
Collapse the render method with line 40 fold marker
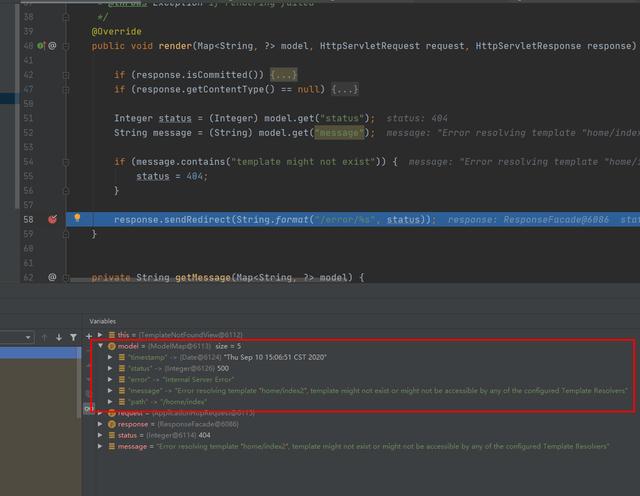[66, 46]
